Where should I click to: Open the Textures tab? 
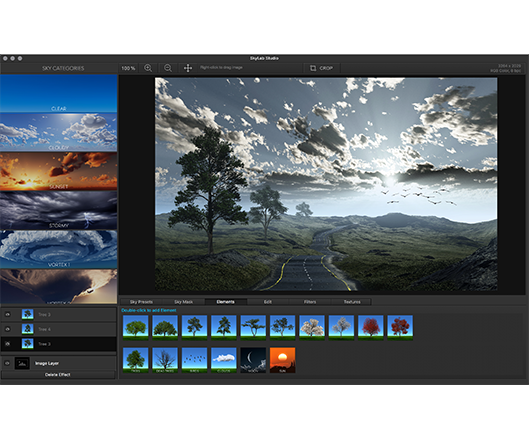(x=352, y=302)
